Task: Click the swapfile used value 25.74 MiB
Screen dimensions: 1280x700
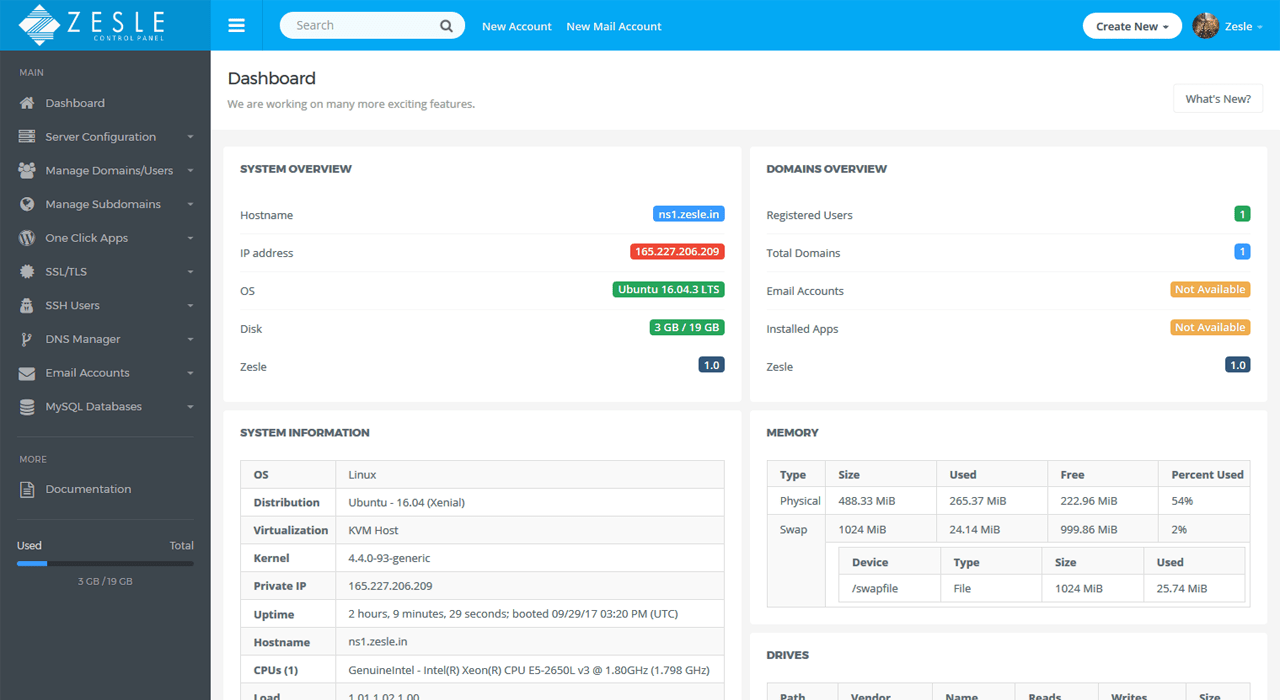Action: 1181,589
